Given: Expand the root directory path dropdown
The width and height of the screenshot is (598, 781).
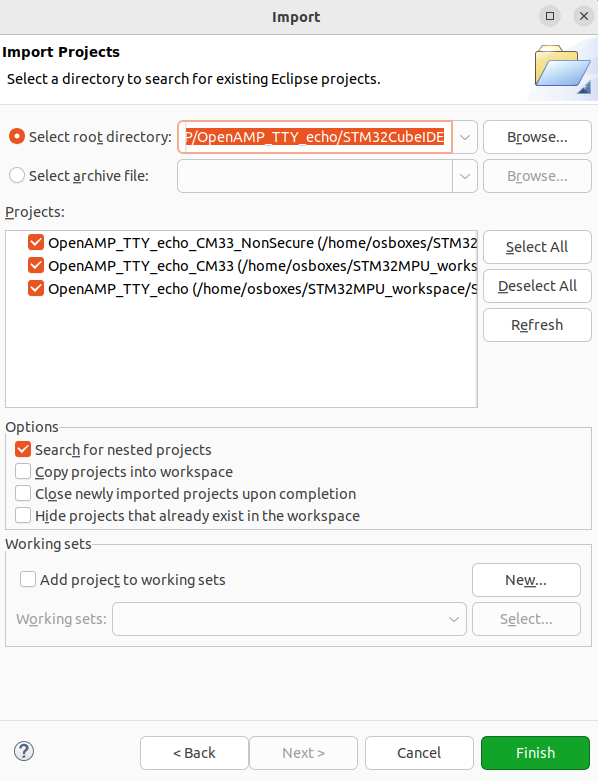Looking at the screenshot, I should 465,137.
